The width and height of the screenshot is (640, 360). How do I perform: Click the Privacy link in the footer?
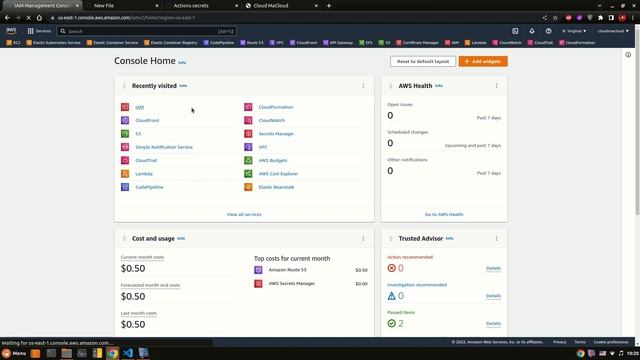(560, 342)
